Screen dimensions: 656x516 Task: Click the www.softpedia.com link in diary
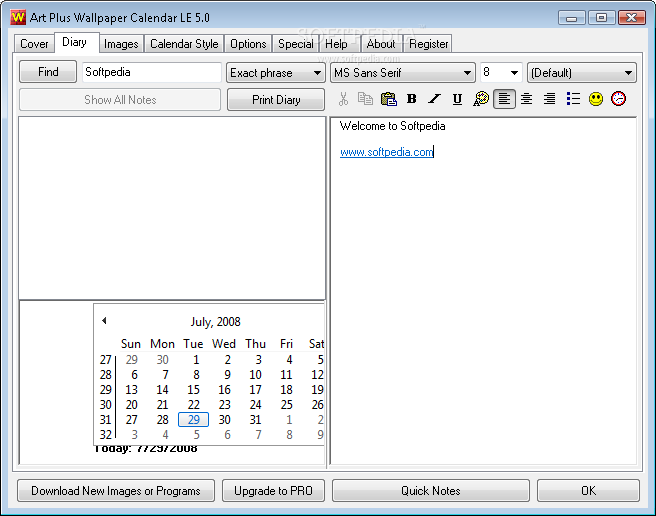pyautogui.click(x=387, y=152)
